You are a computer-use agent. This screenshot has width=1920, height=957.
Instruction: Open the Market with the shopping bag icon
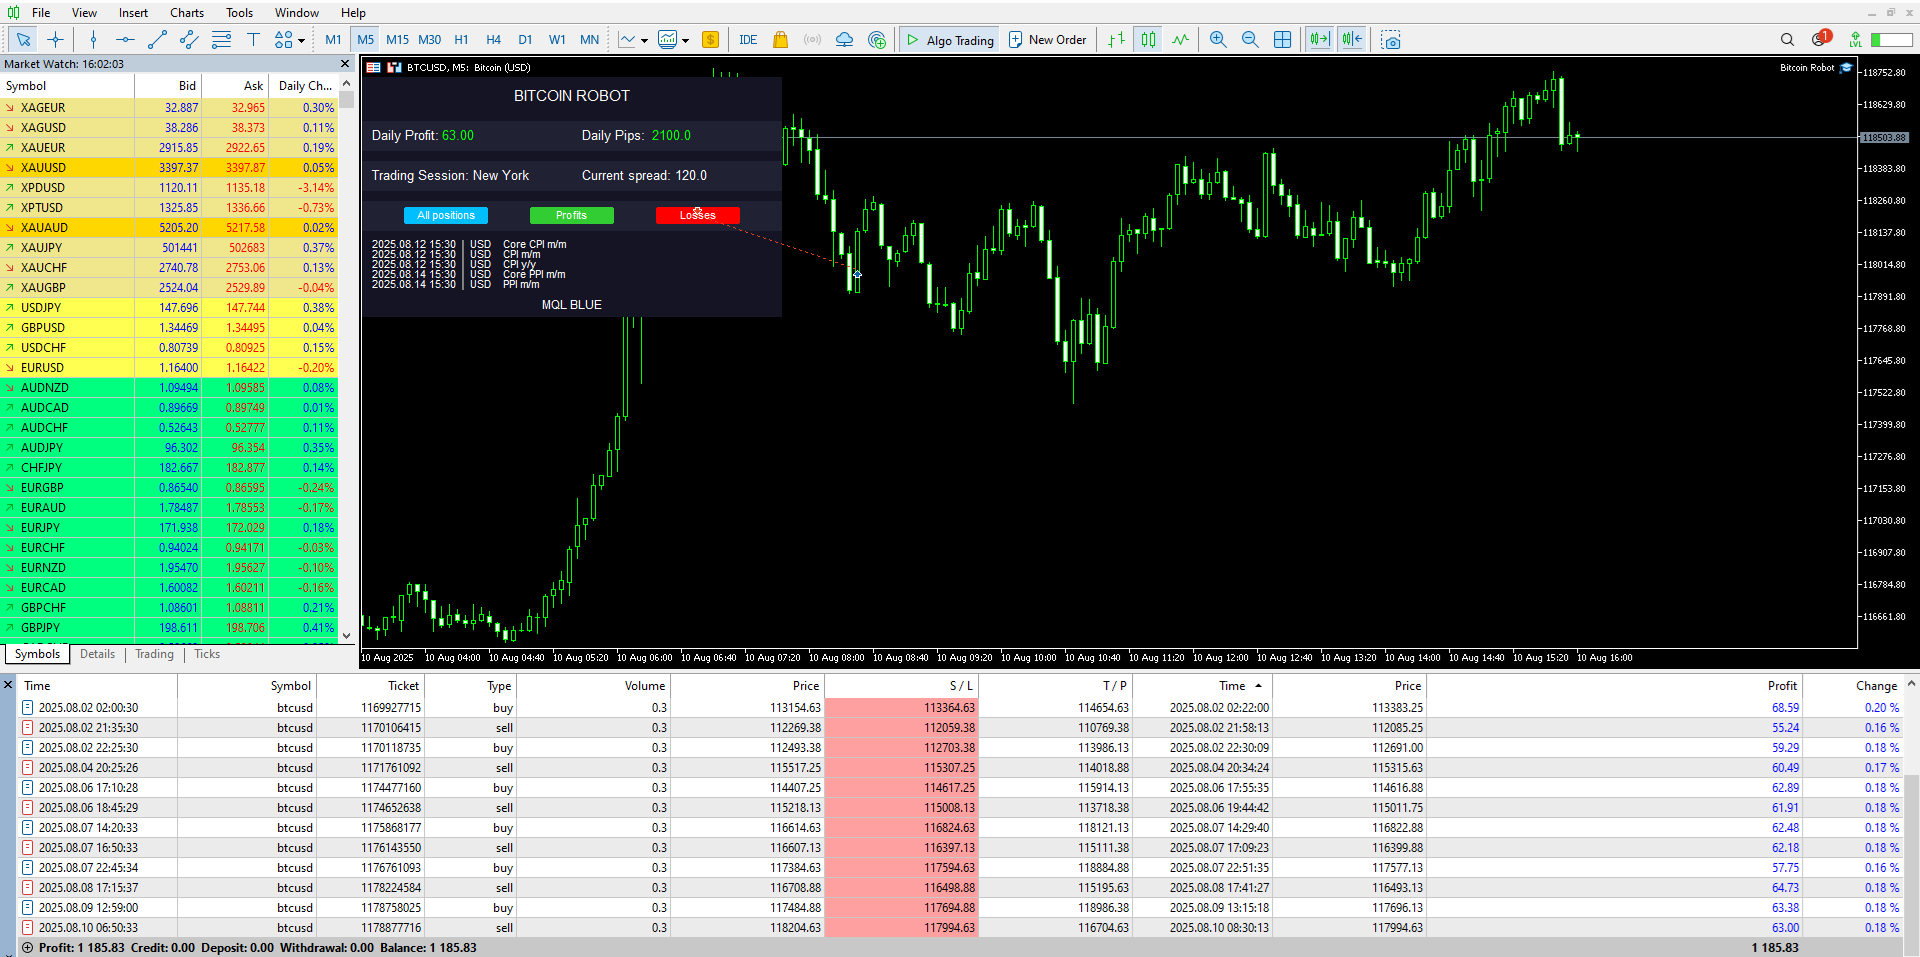780,39
